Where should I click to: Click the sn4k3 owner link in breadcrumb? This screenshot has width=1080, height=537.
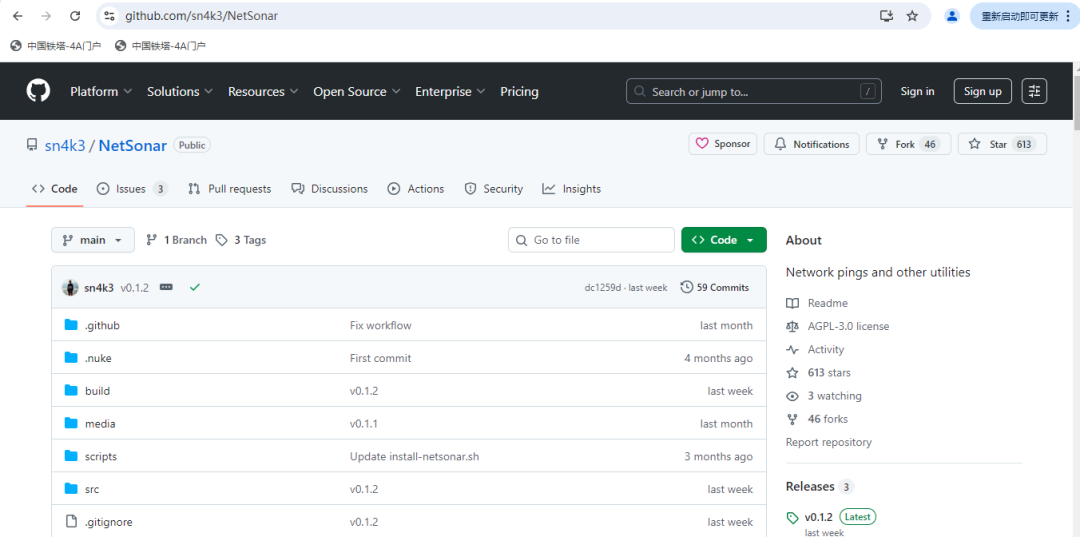[65, 145]
